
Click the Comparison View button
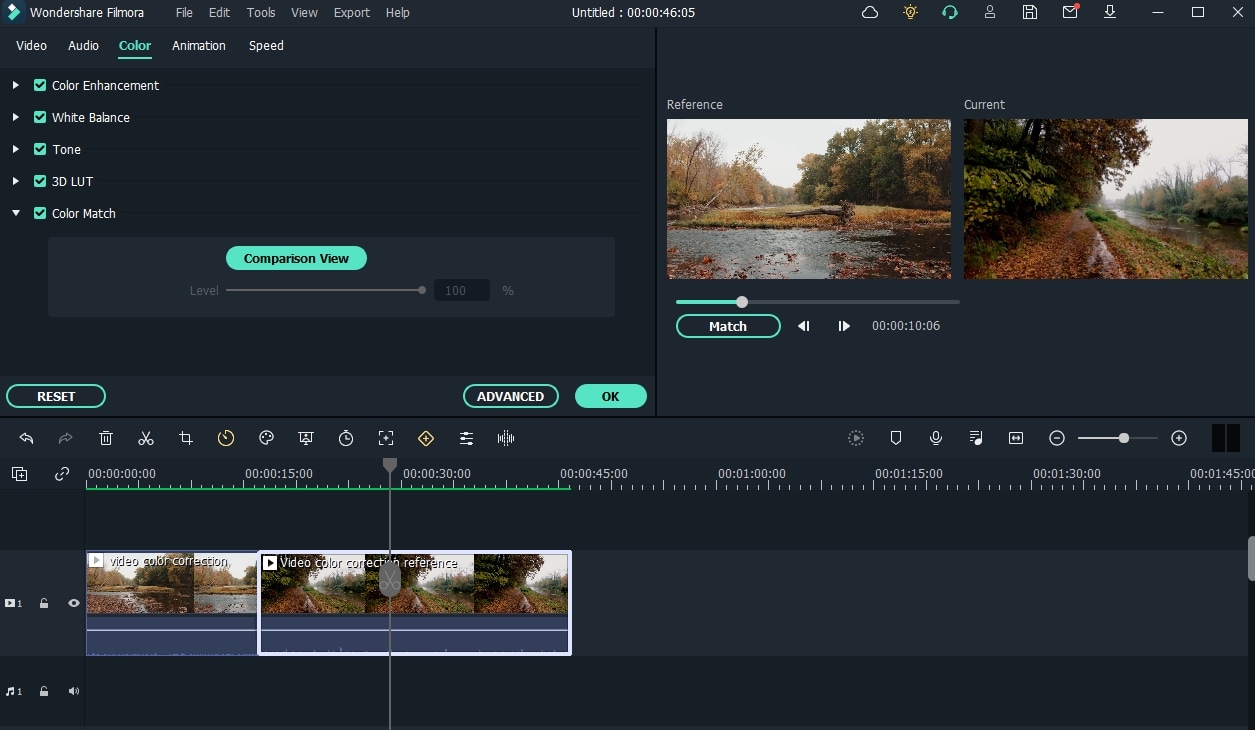click(296, 258)
